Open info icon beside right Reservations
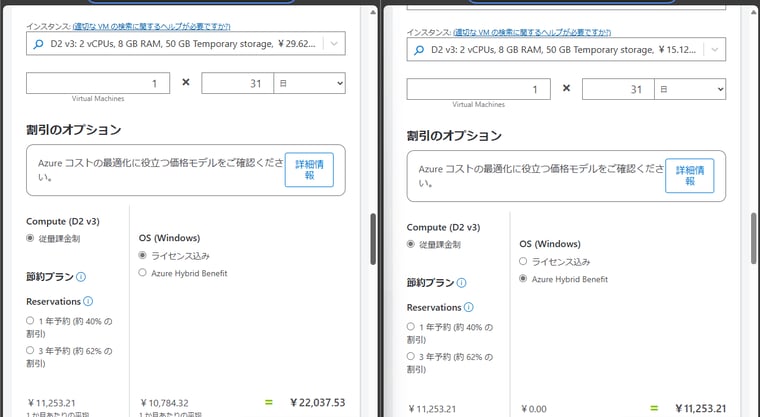 click(468, 307)
